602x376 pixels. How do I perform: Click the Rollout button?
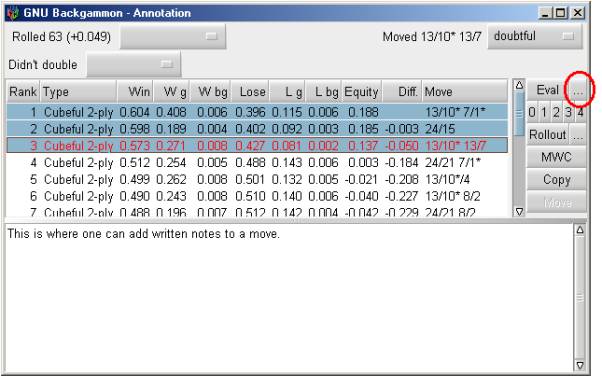547,135
